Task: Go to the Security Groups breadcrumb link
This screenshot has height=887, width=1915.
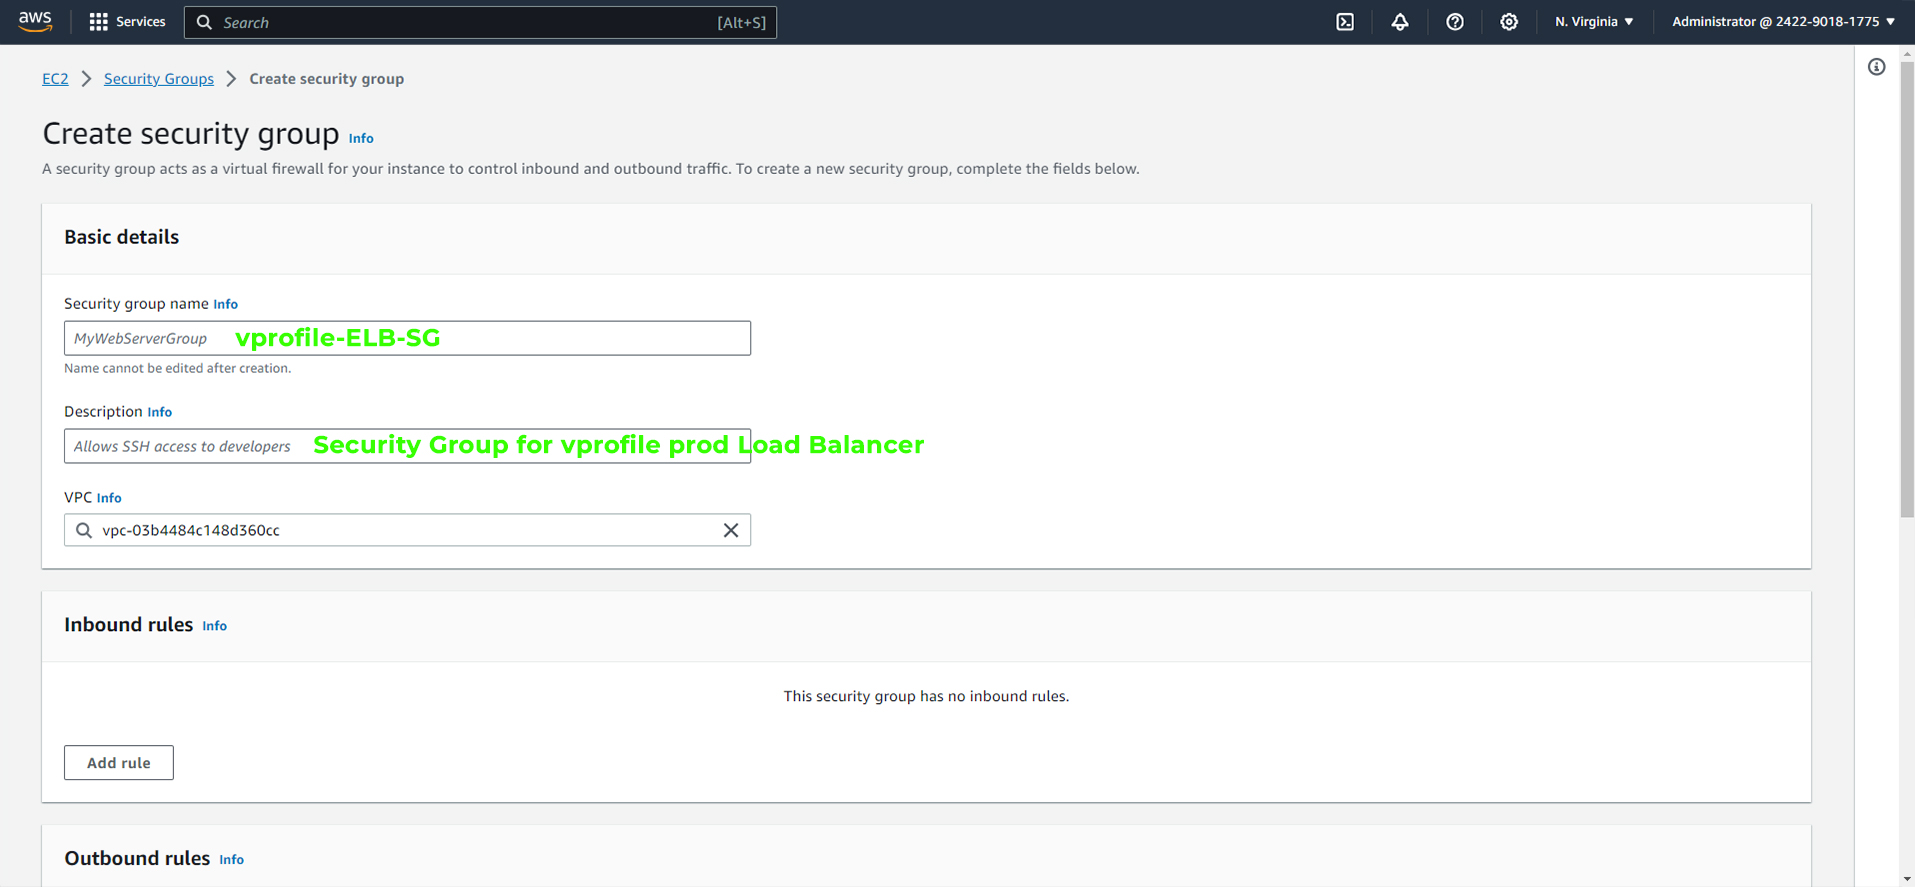Action: pyautogui.click(x=159, y=79)
